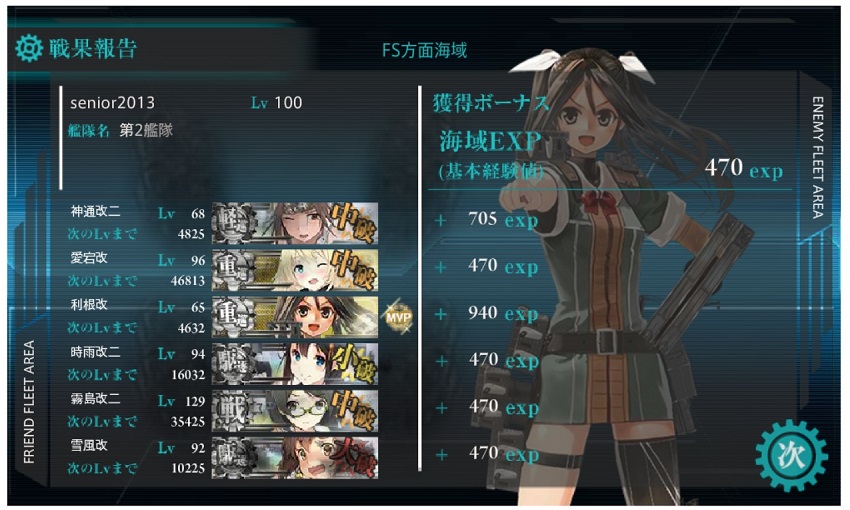
Task: Click the 軽 ship-type icon on 神通改二 banner
Action: click(230, 224)
